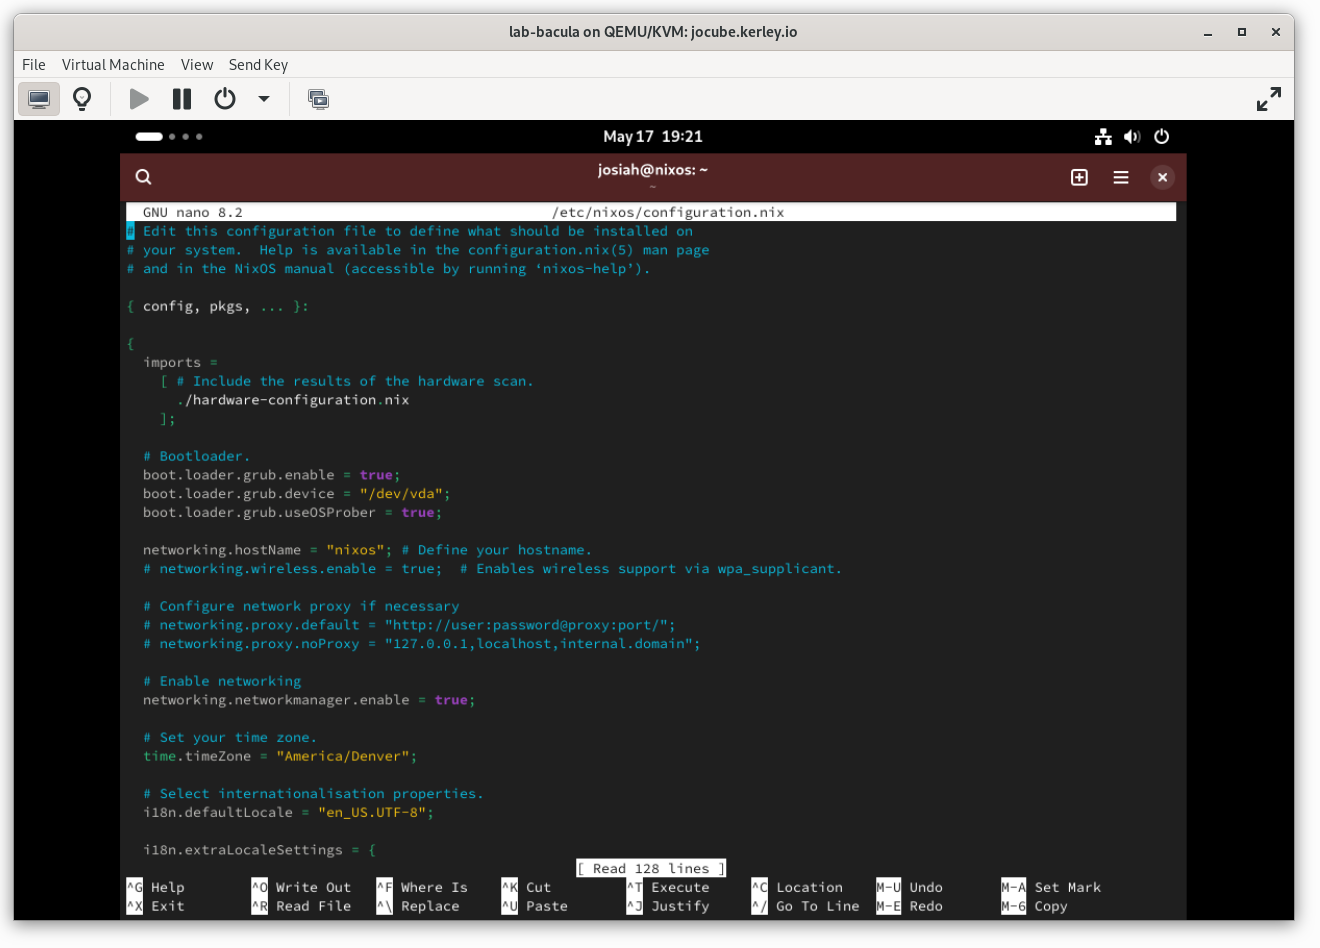This screenshot has width=1320, height=948.
Task: Open the Virtual Machine menu
Action: point(113,65)
